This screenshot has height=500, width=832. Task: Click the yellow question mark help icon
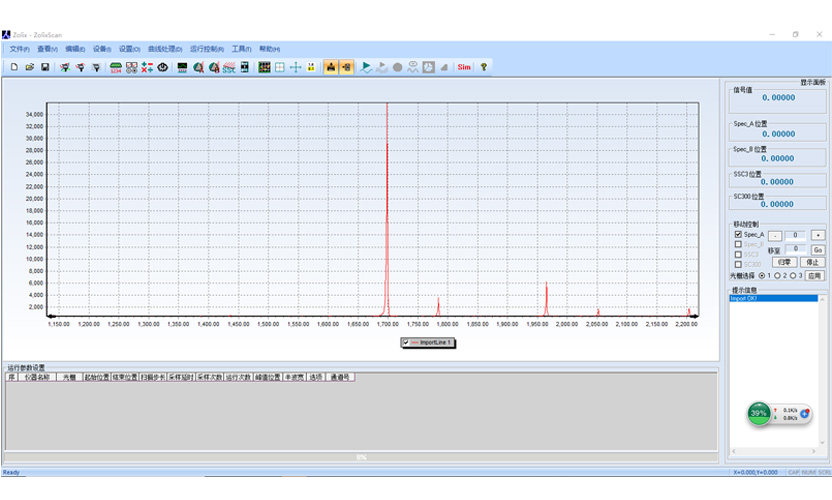pyautogui.click(x=484, y=67)
